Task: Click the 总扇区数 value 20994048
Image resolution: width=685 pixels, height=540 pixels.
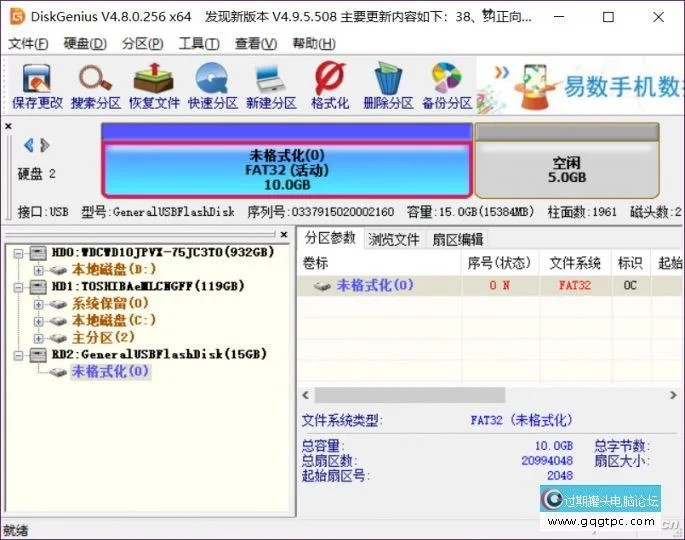Action: (x=547, y=460)
